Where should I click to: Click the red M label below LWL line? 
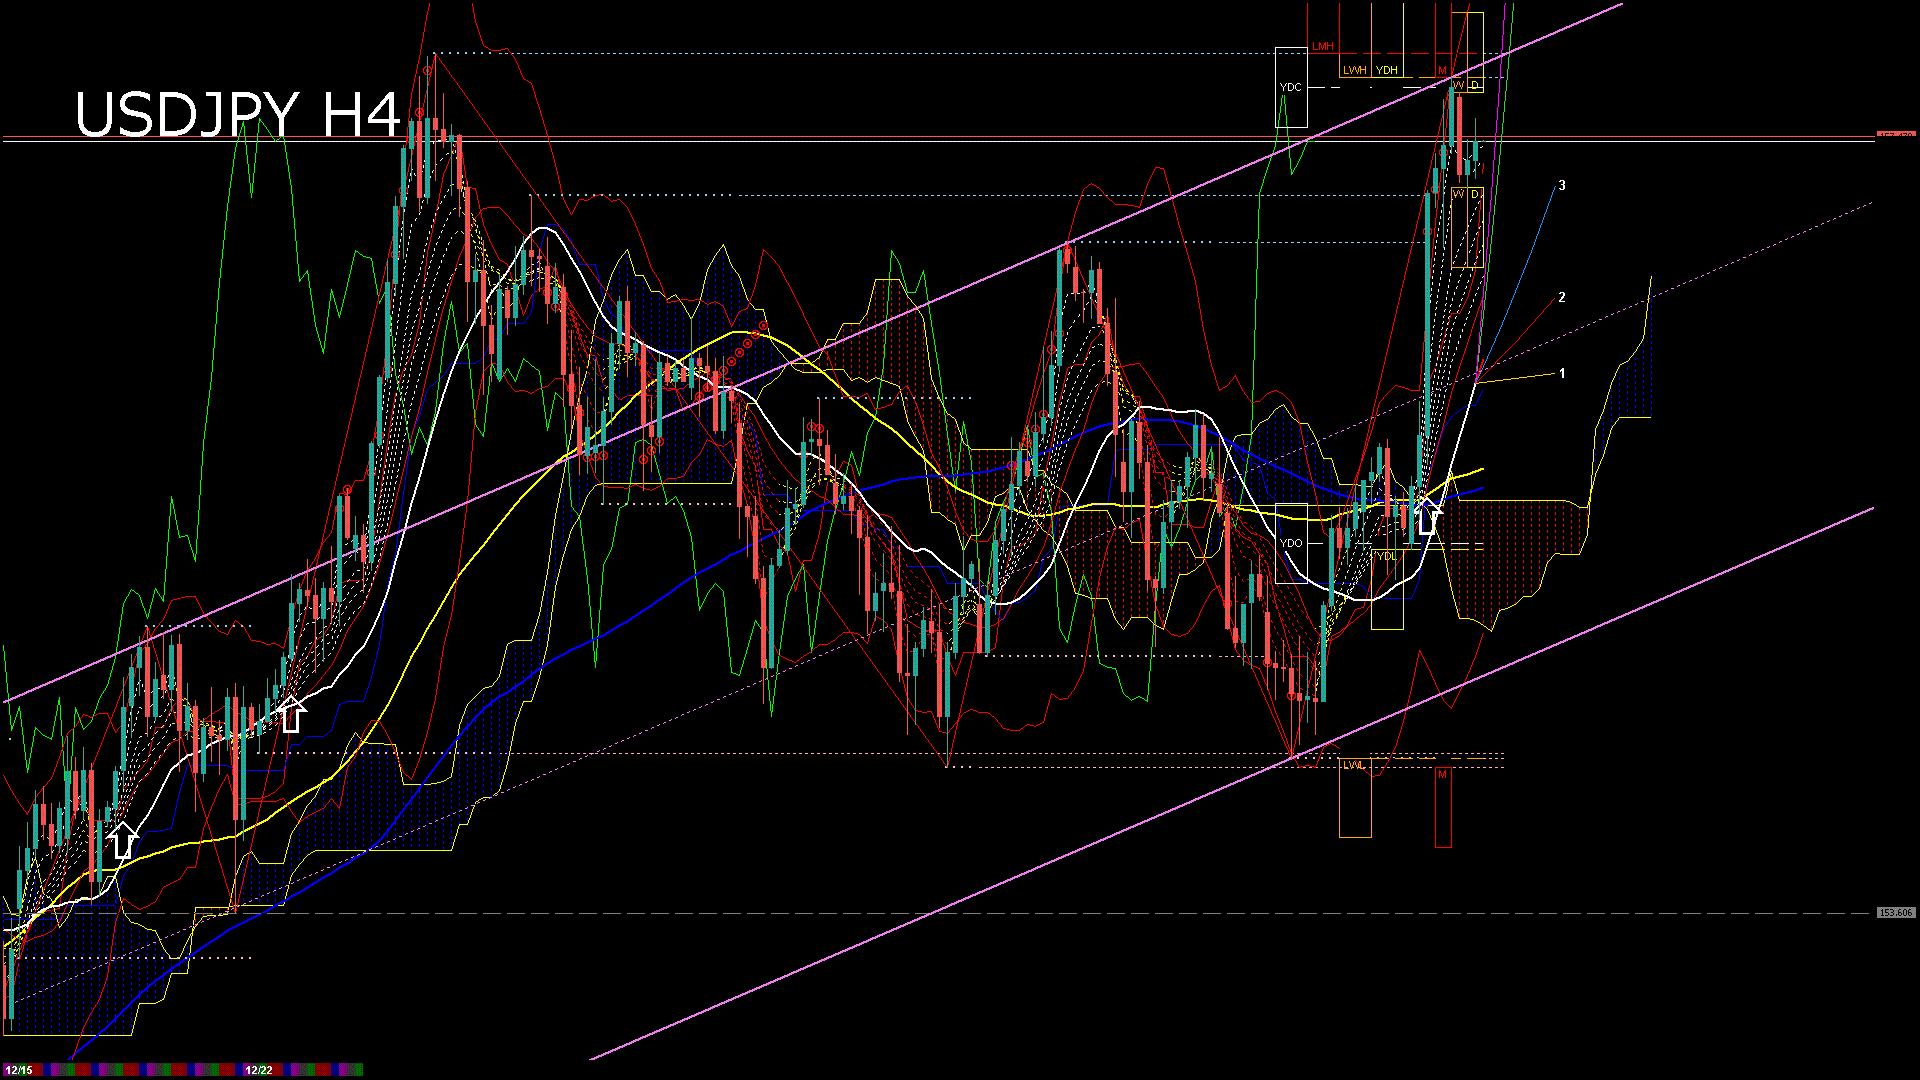[1442, 775]
